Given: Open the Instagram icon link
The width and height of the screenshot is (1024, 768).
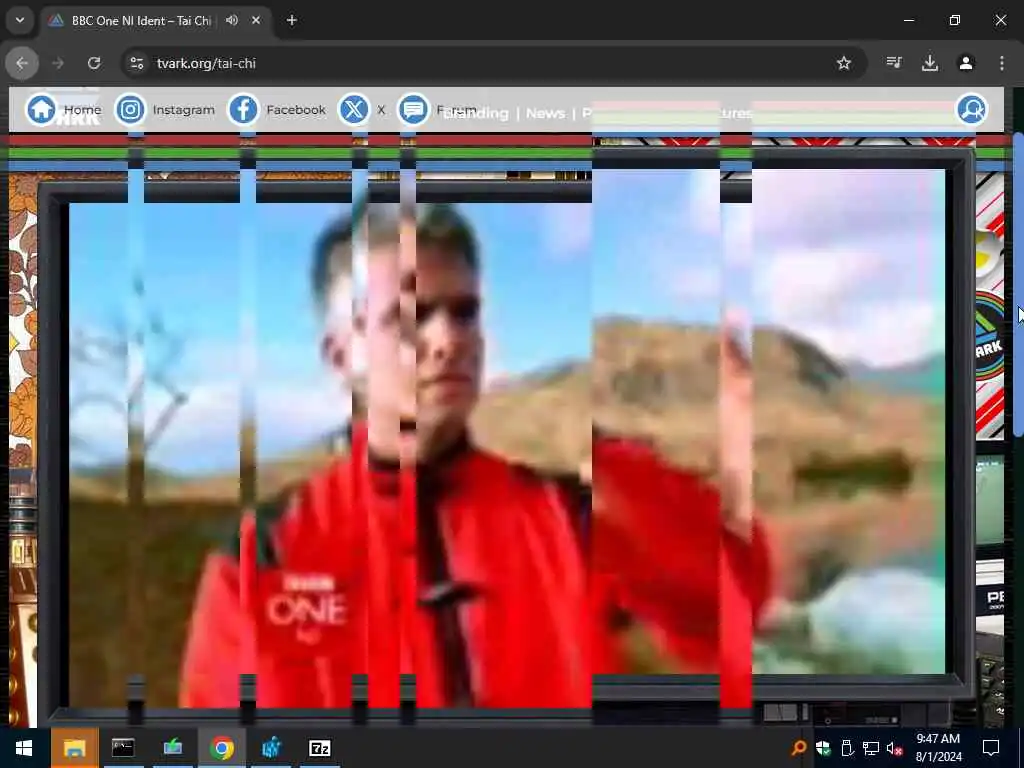Looking at the screenshot, I should click(131, 110).
